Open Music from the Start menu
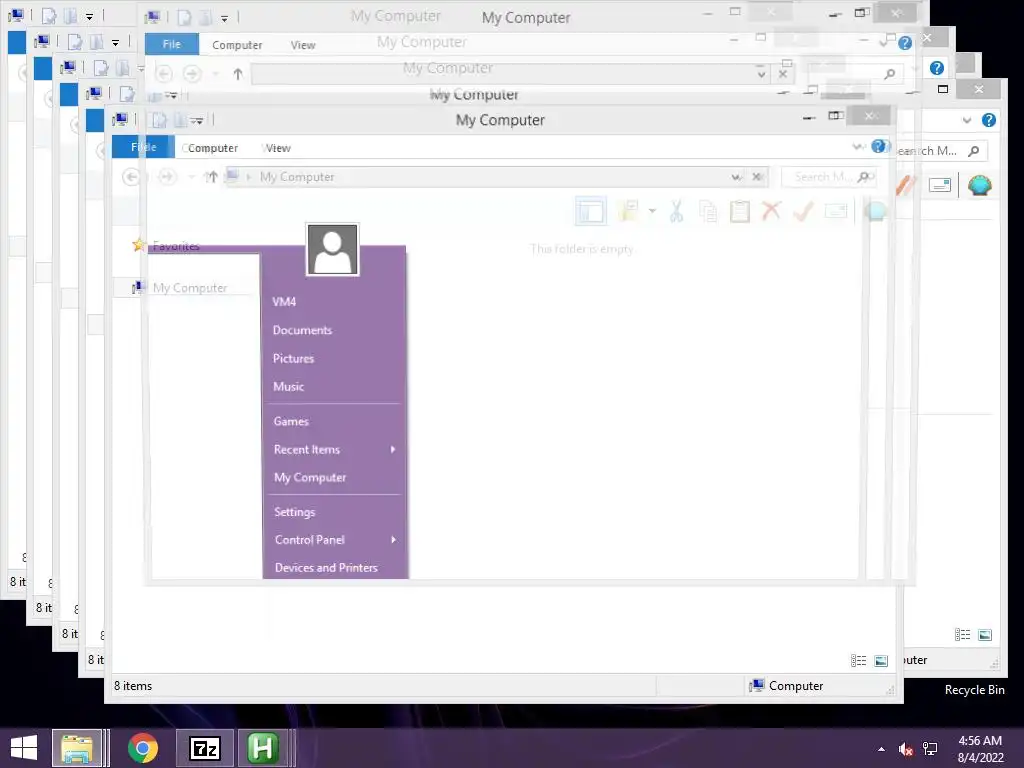 point(288,387)
